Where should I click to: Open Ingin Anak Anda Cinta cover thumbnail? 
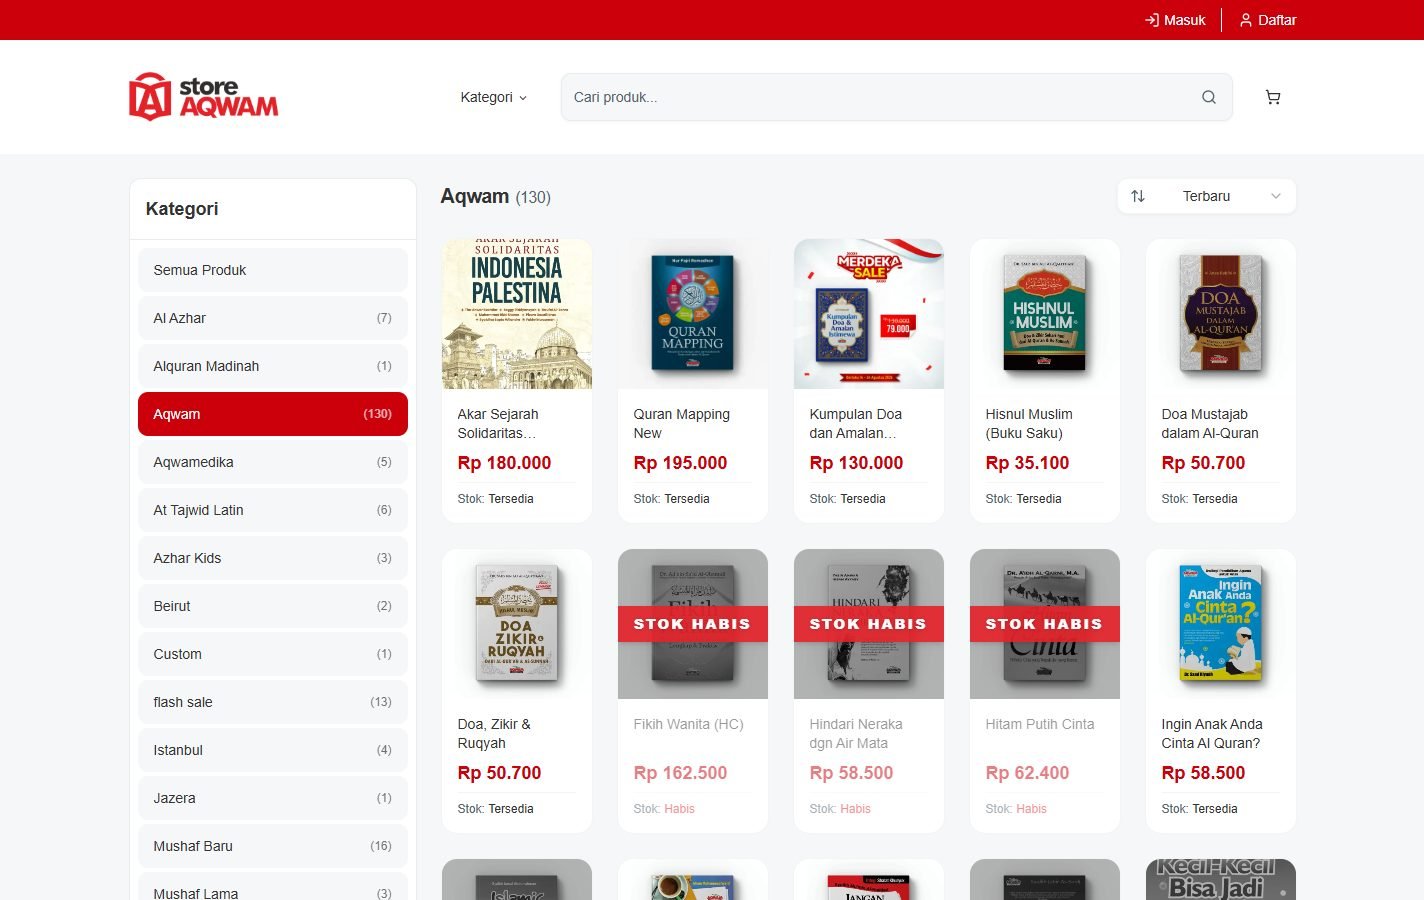point(1221,624)
